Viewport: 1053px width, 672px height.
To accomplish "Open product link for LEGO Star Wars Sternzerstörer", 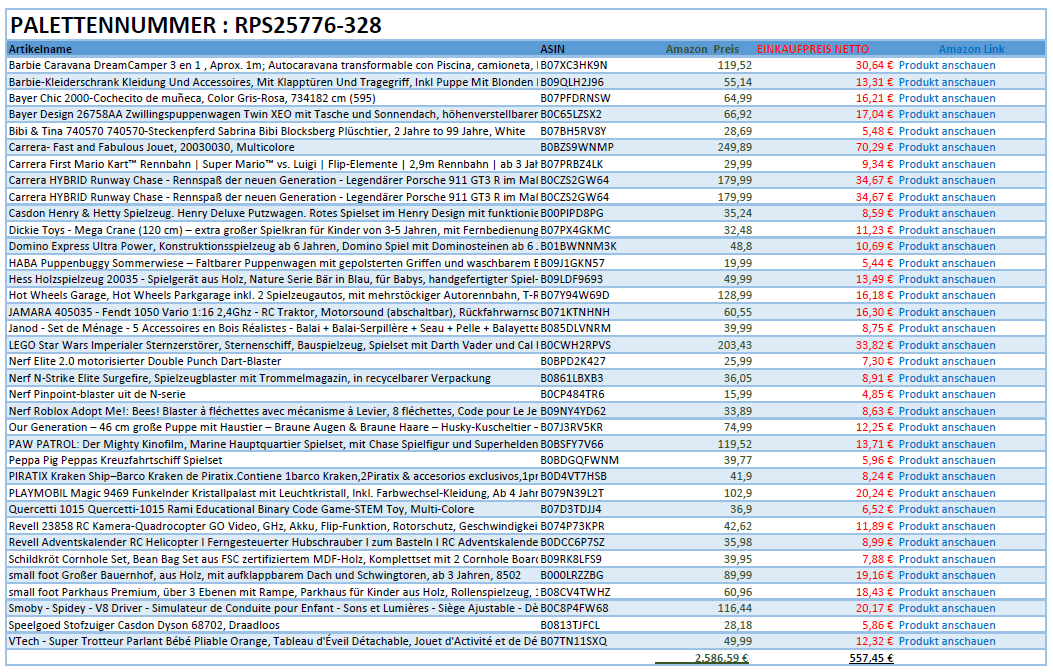I will (x=946, y=345).
